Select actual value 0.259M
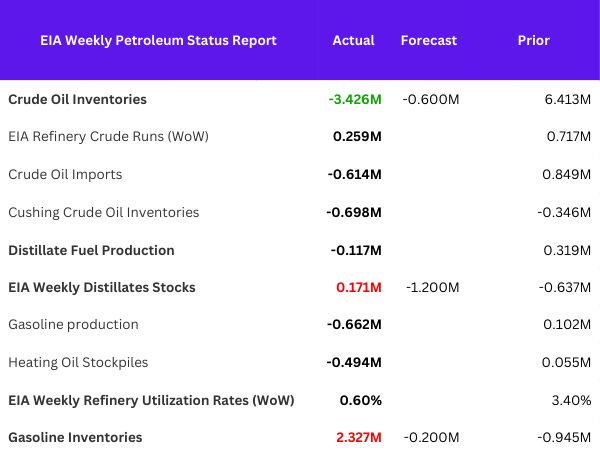This screenshot has height=450, width=600. click(357, 137)
